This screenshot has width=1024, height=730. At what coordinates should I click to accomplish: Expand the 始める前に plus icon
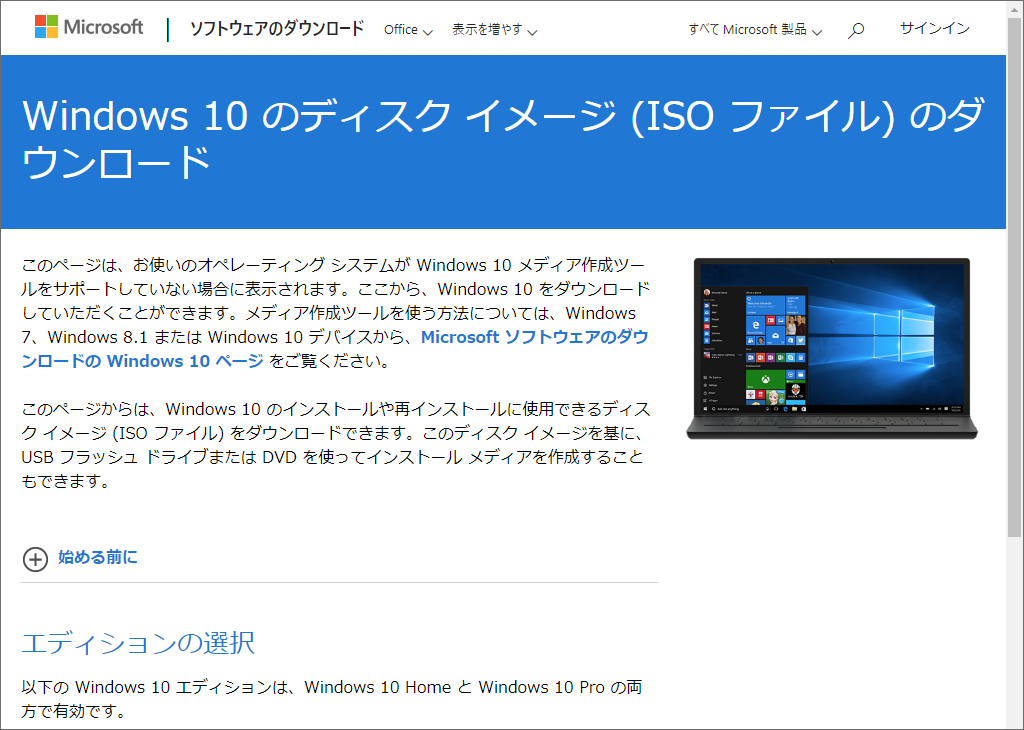(x=35, y=559)
